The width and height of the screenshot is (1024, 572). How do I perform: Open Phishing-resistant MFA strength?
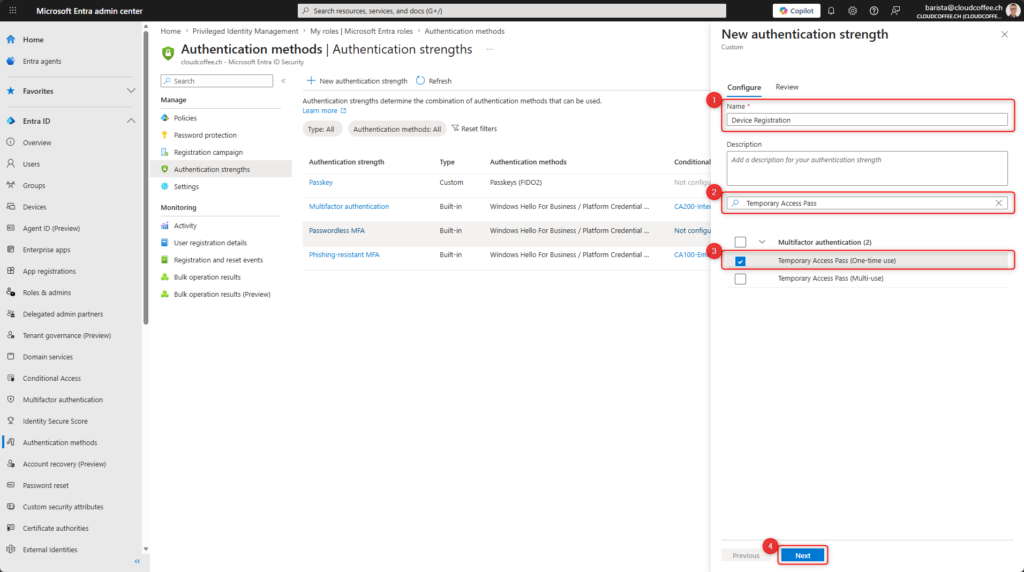tap(344, 255)
